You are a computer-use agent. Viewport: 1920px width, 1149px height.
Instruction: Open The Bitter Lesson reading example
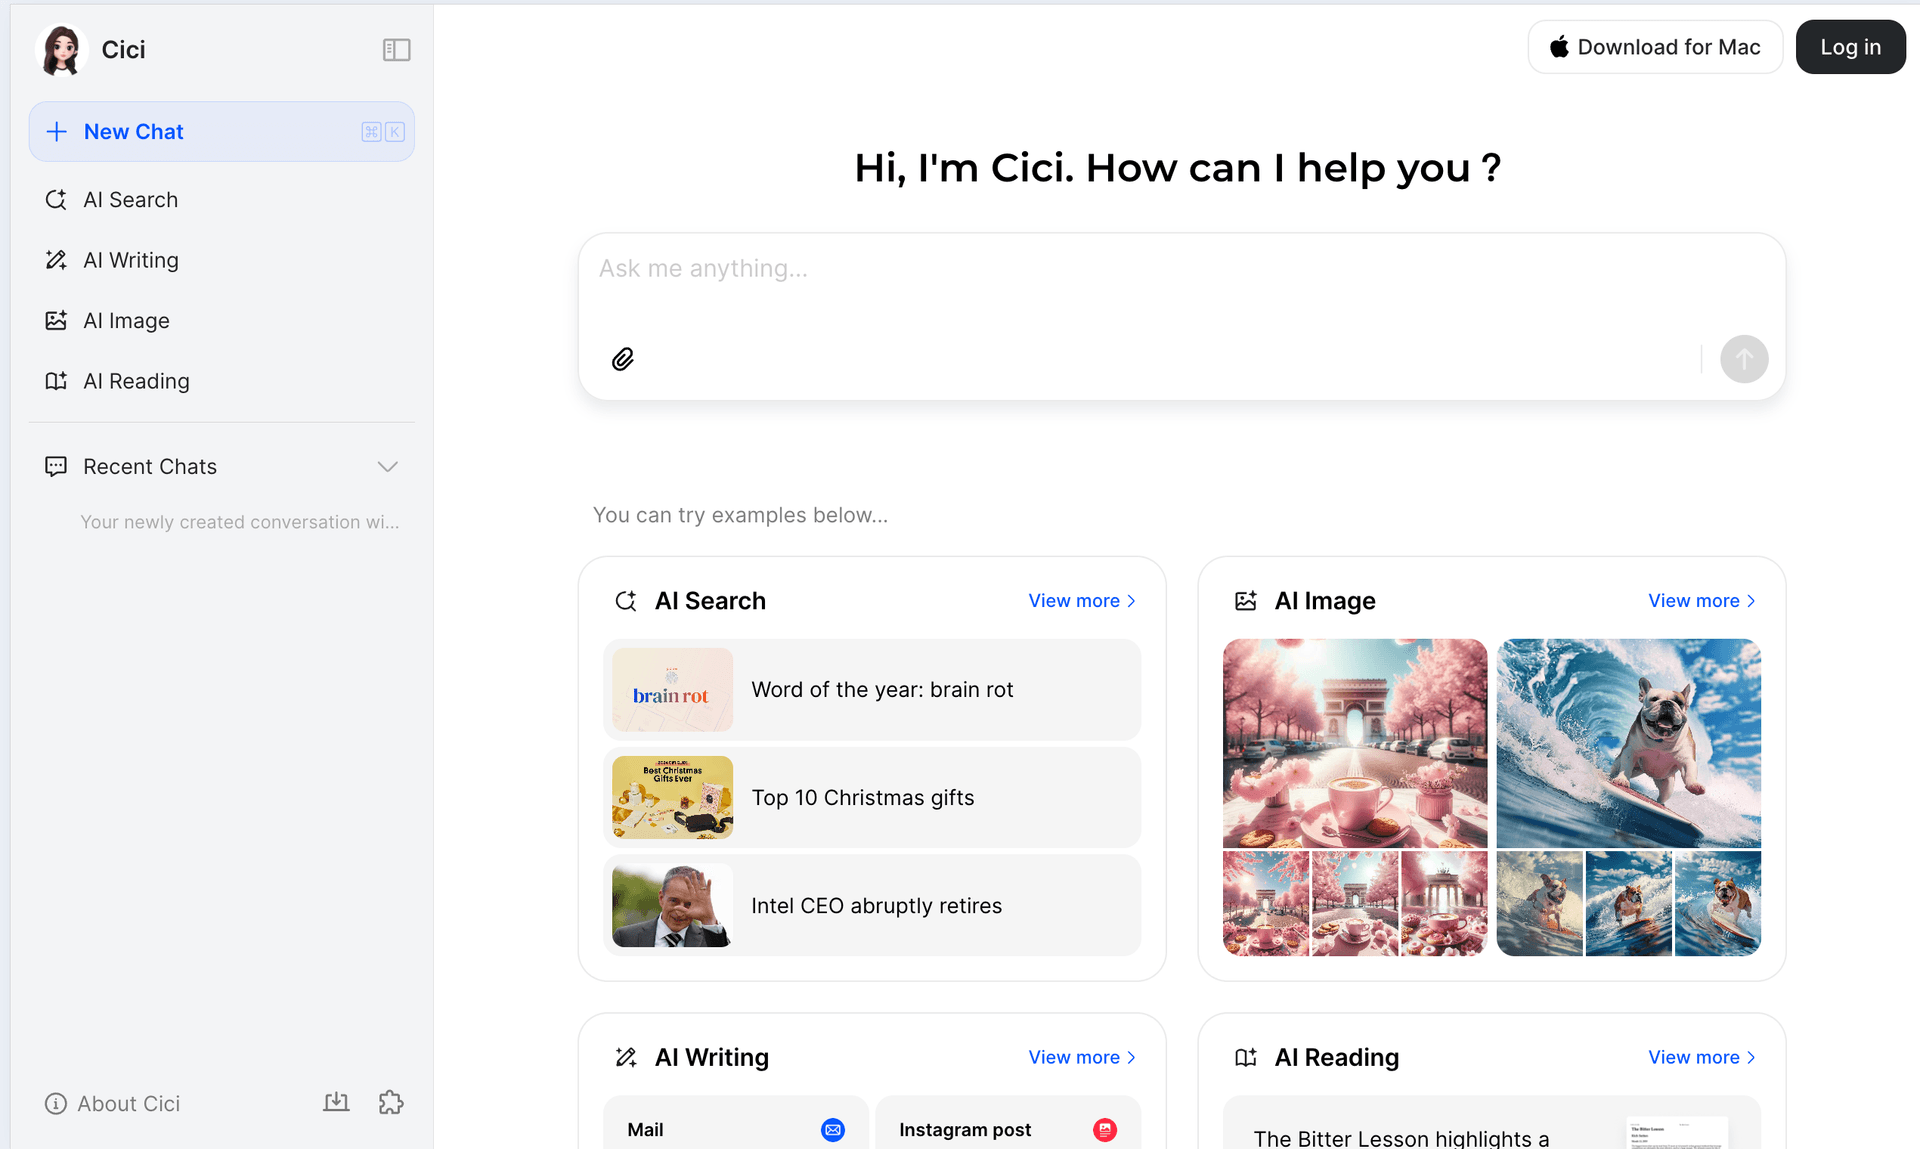[x=1492, y=1124]
